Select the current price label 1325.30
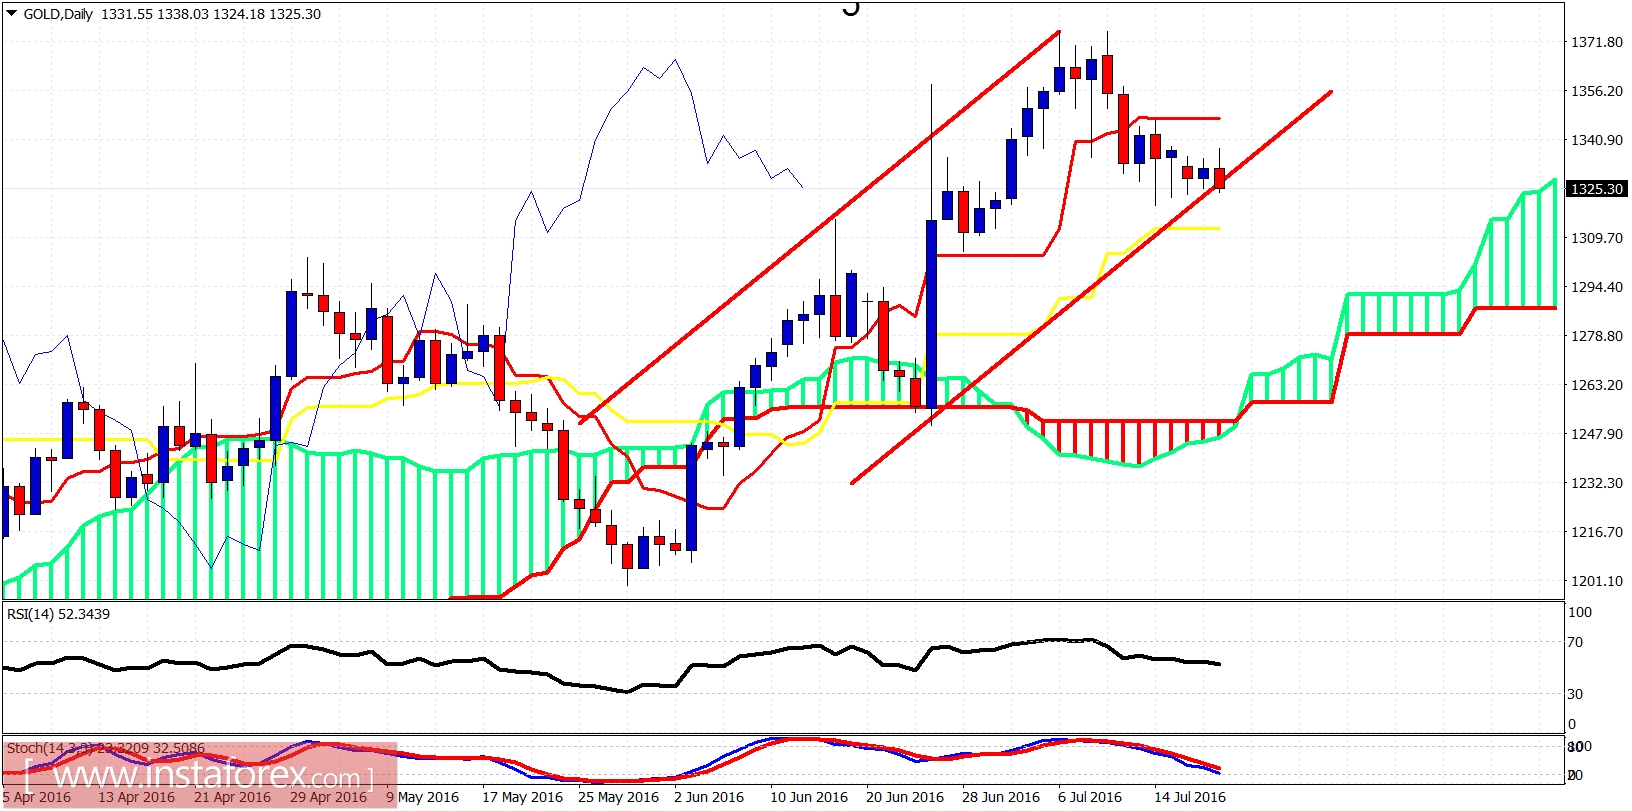Image resolution: width=1632 pixels, height=811 pixels. click(1597, 189)
